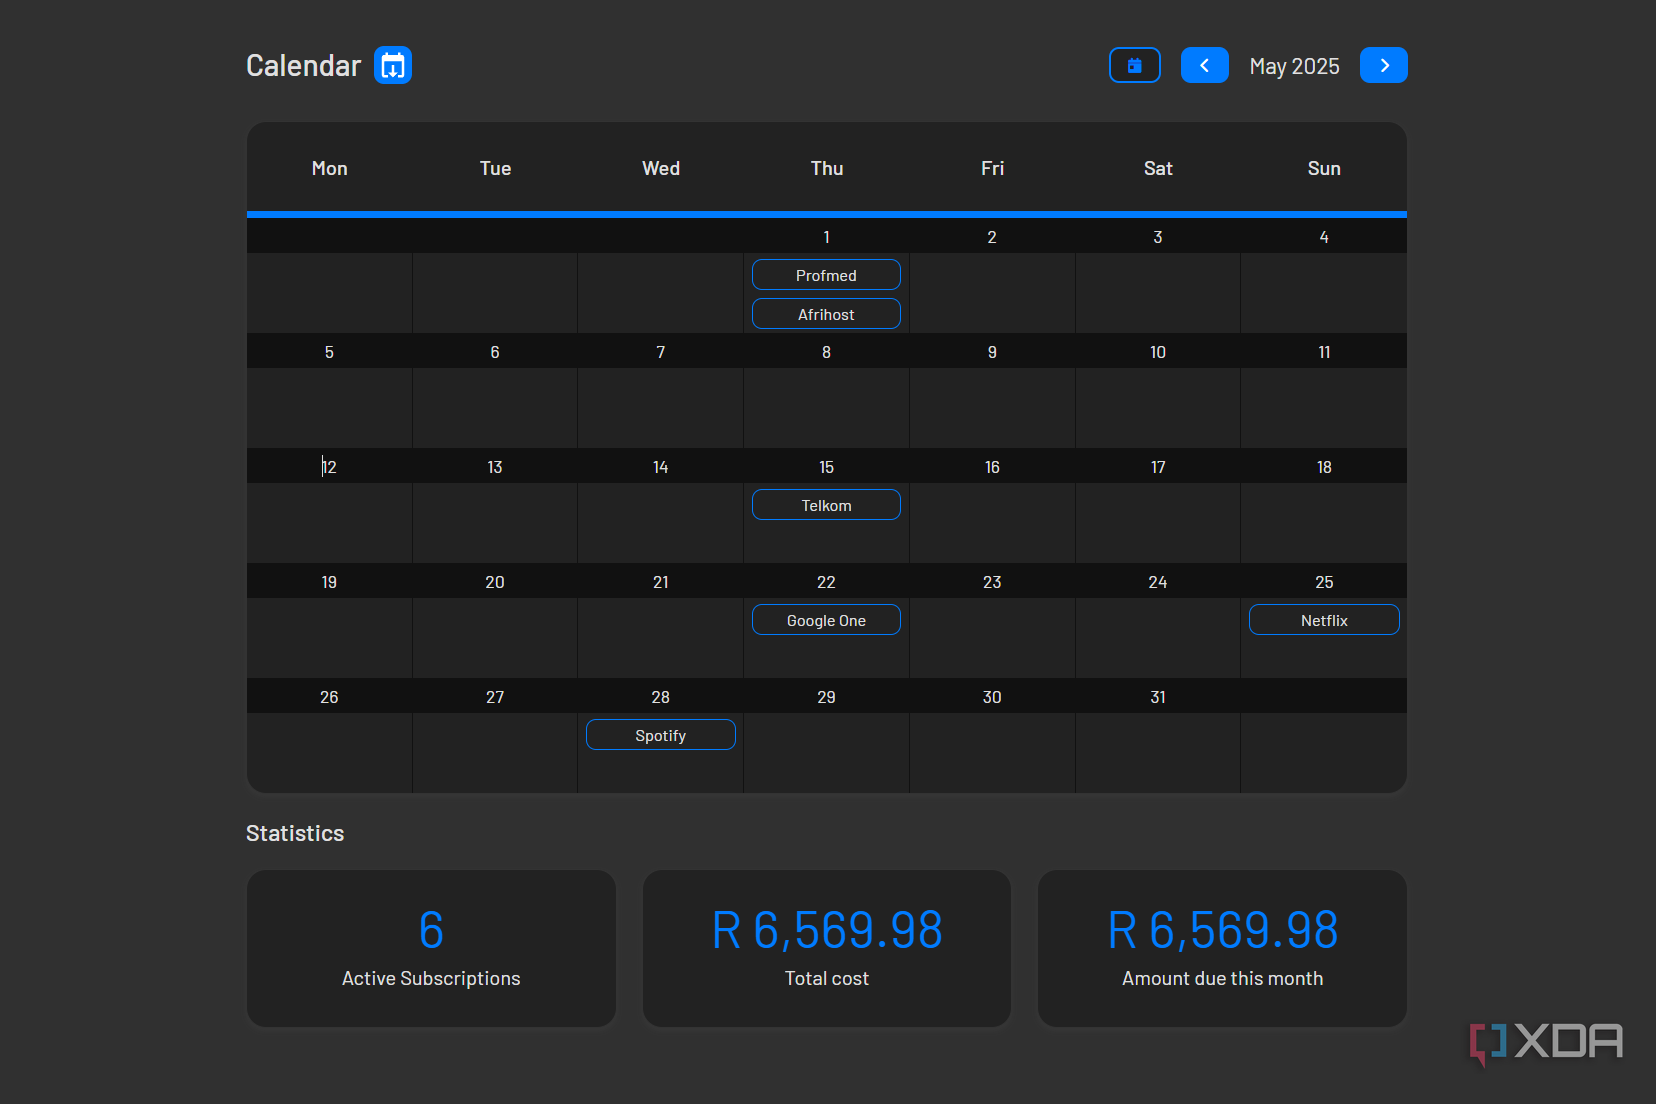Select day 4 in the calendar
Screen dimensions: 1656x1104
[1324, 237]
